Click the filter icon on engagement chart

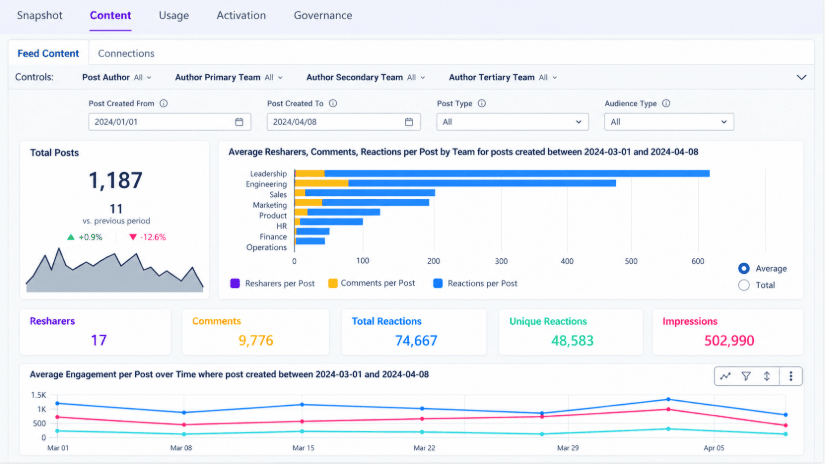[x=746, y=376]
